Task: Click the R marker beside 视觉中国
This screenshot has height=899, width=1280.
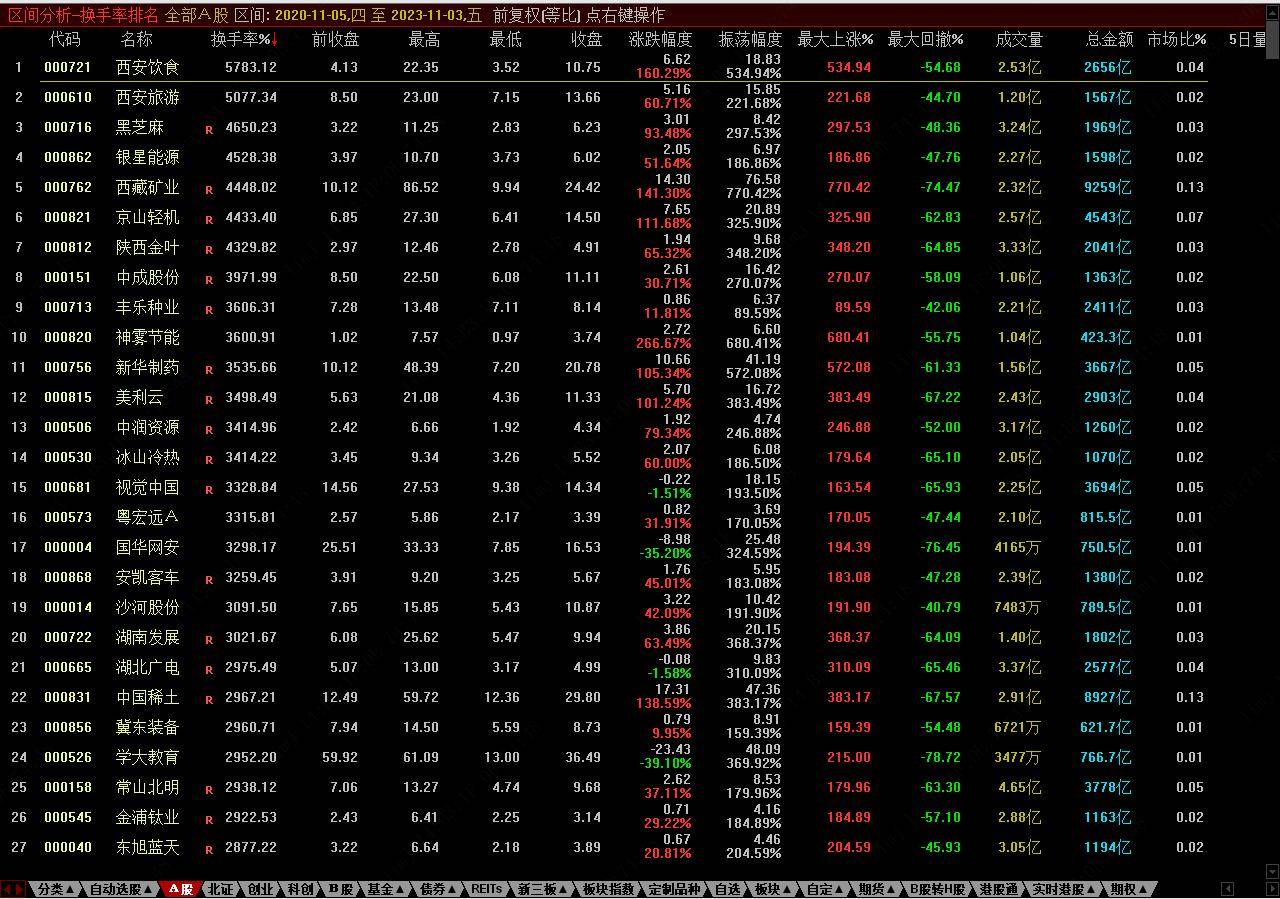Action: [209, 490]
